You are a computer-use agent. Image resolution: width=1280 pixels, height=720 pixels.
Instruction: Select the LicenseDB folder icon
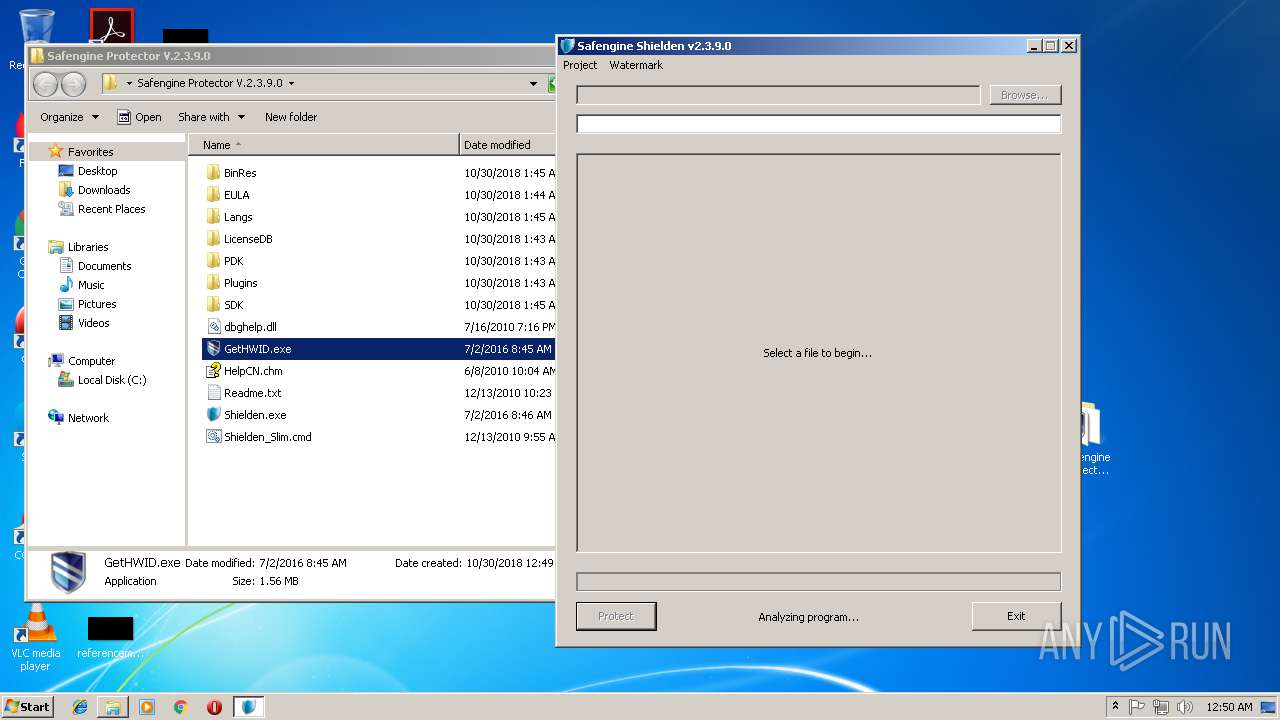(x=213, y=238)
